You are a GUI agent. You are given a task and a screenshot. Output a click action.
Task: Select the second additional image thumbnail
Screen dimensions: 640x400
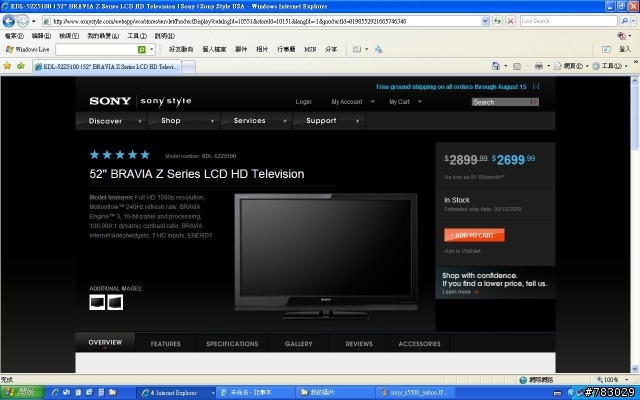click(115, 302)
